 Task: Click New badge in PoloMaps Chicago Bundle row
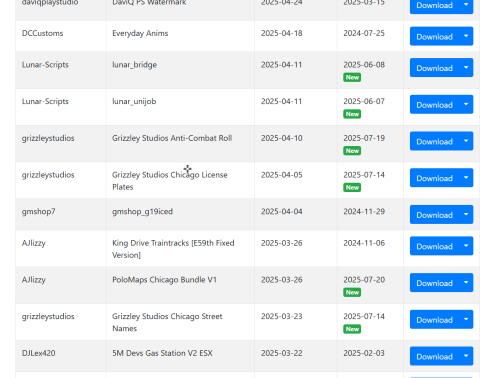pyautogui.click(x=352, y=292)
